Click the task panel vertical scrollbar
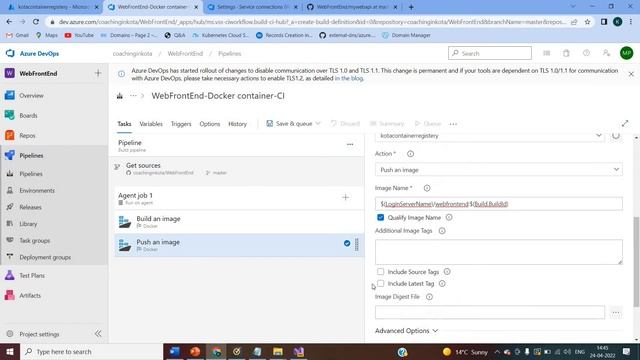The height and width of the screenshot is (360, 640). tap(636, 261)
